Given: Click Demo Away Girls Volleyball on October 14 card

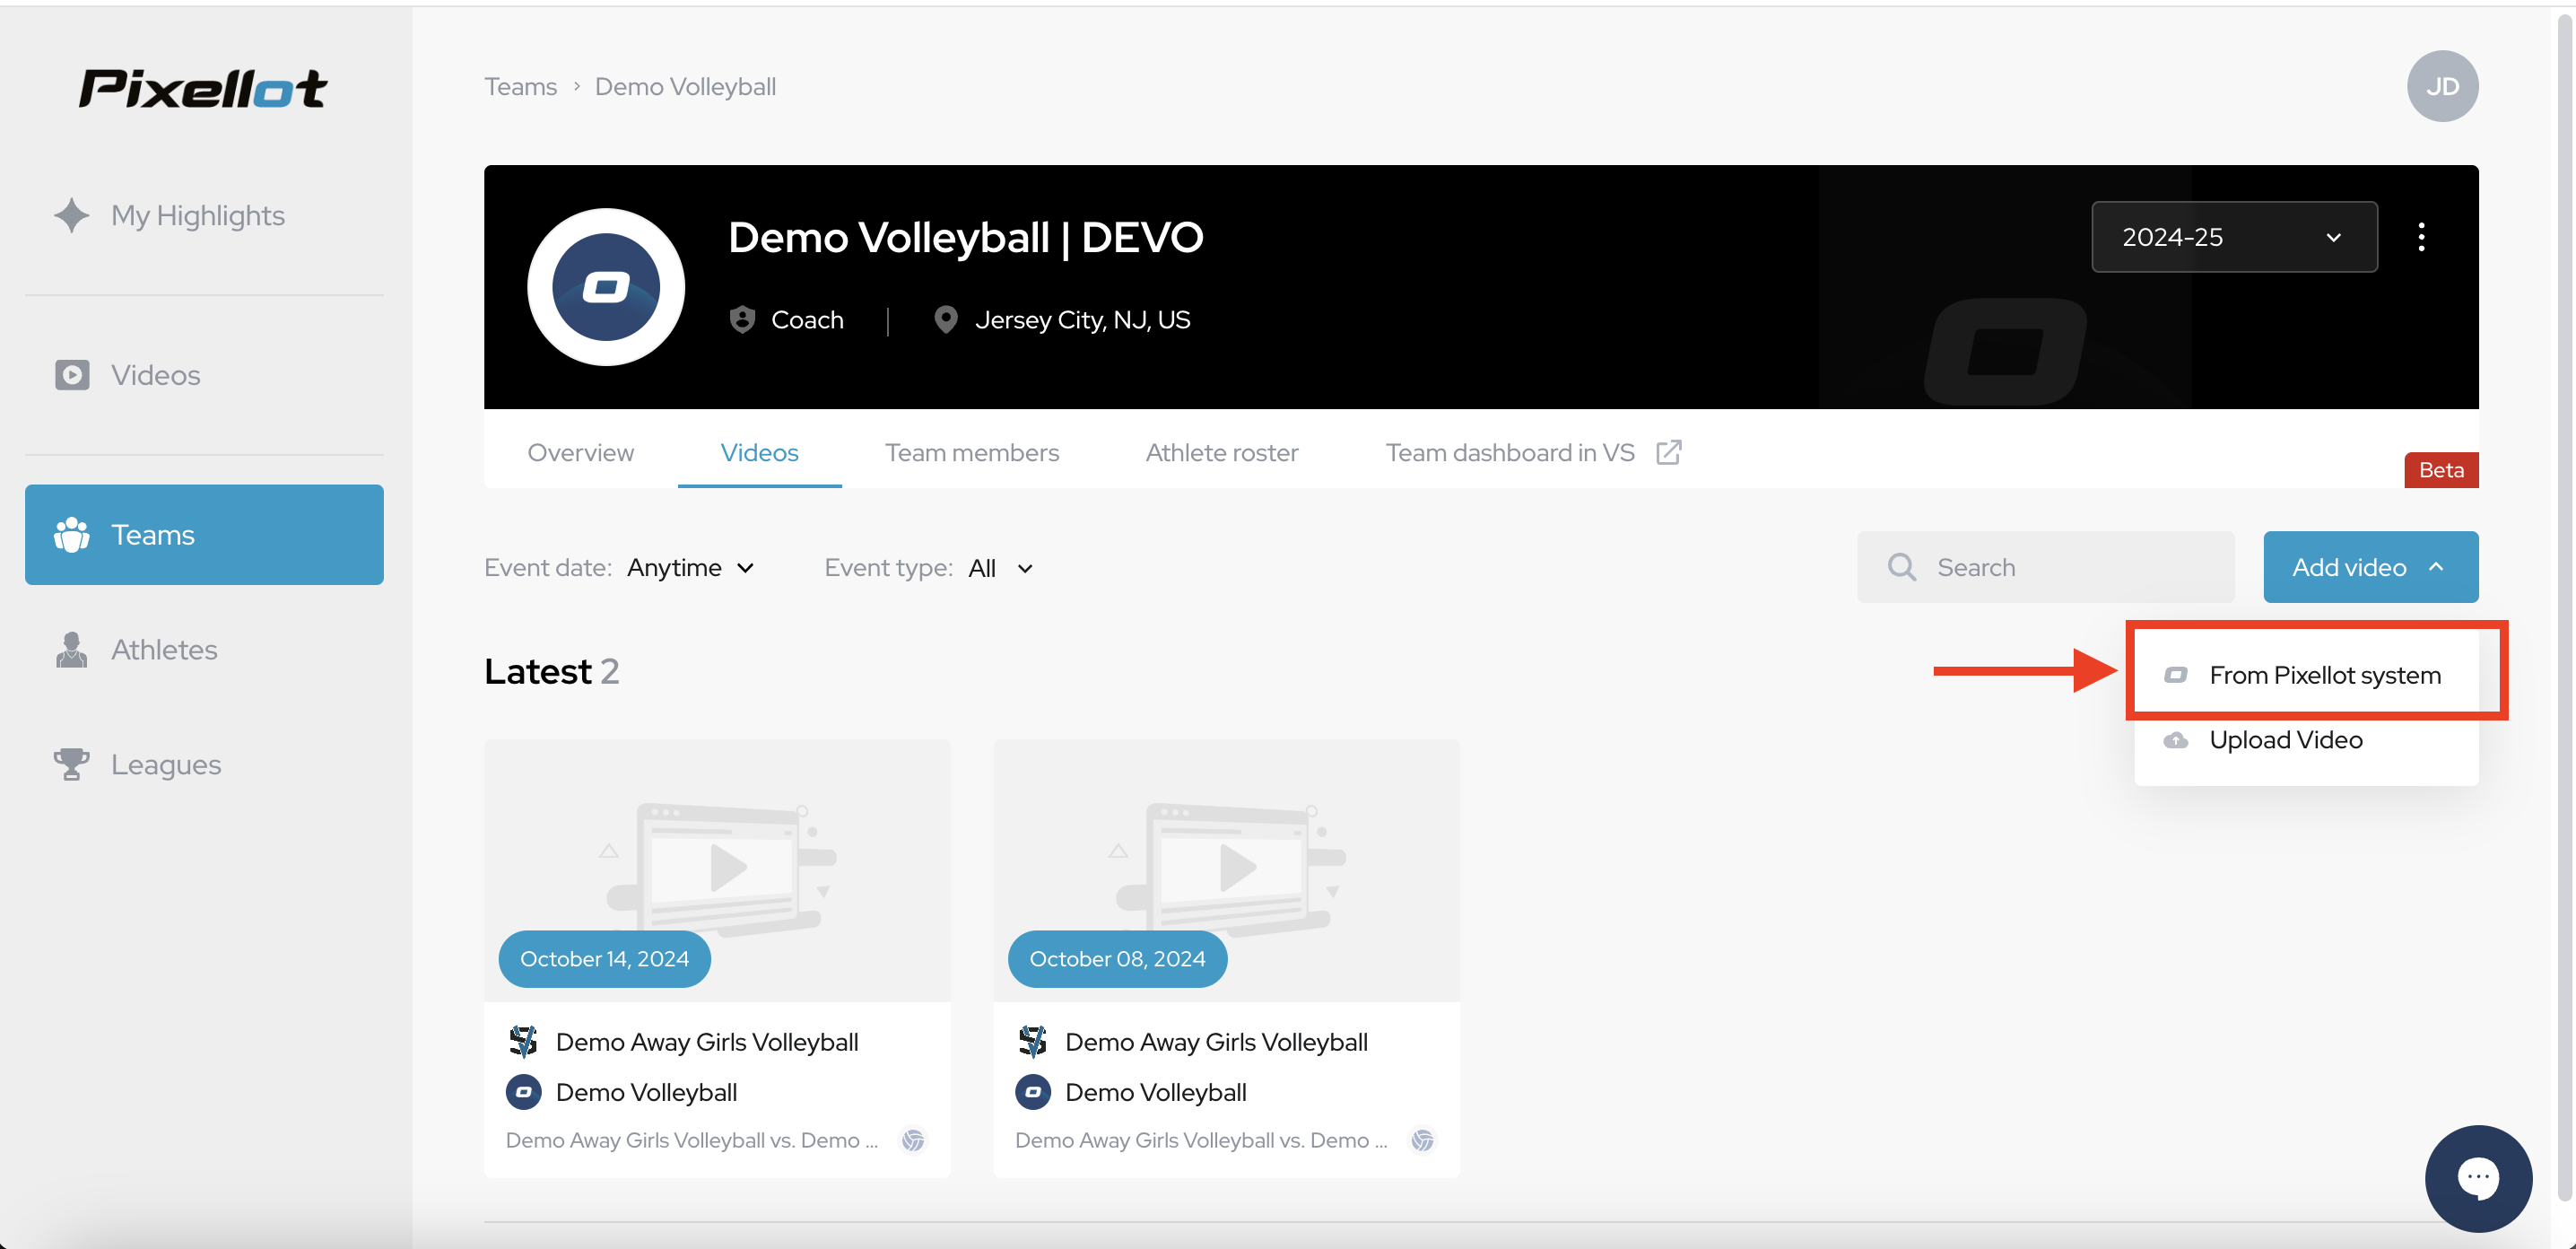Looking at the screenshot, I should tap(707, 1041).
